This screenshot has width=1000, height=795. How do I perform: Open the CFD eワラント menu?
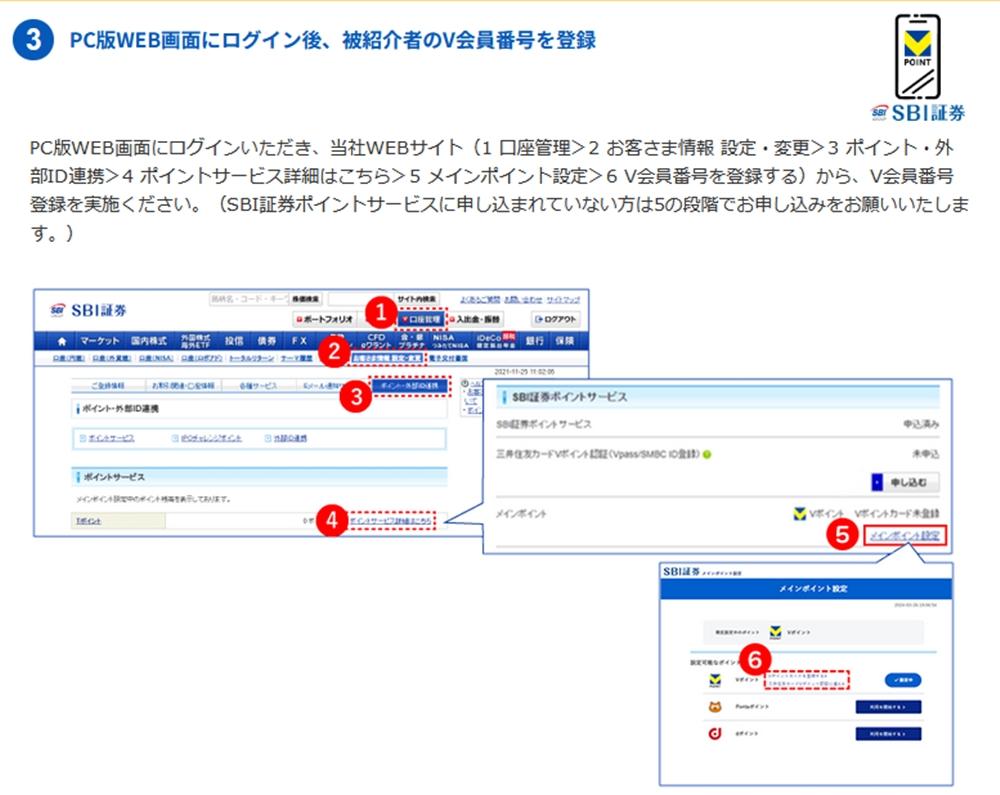tap(376, 341)
